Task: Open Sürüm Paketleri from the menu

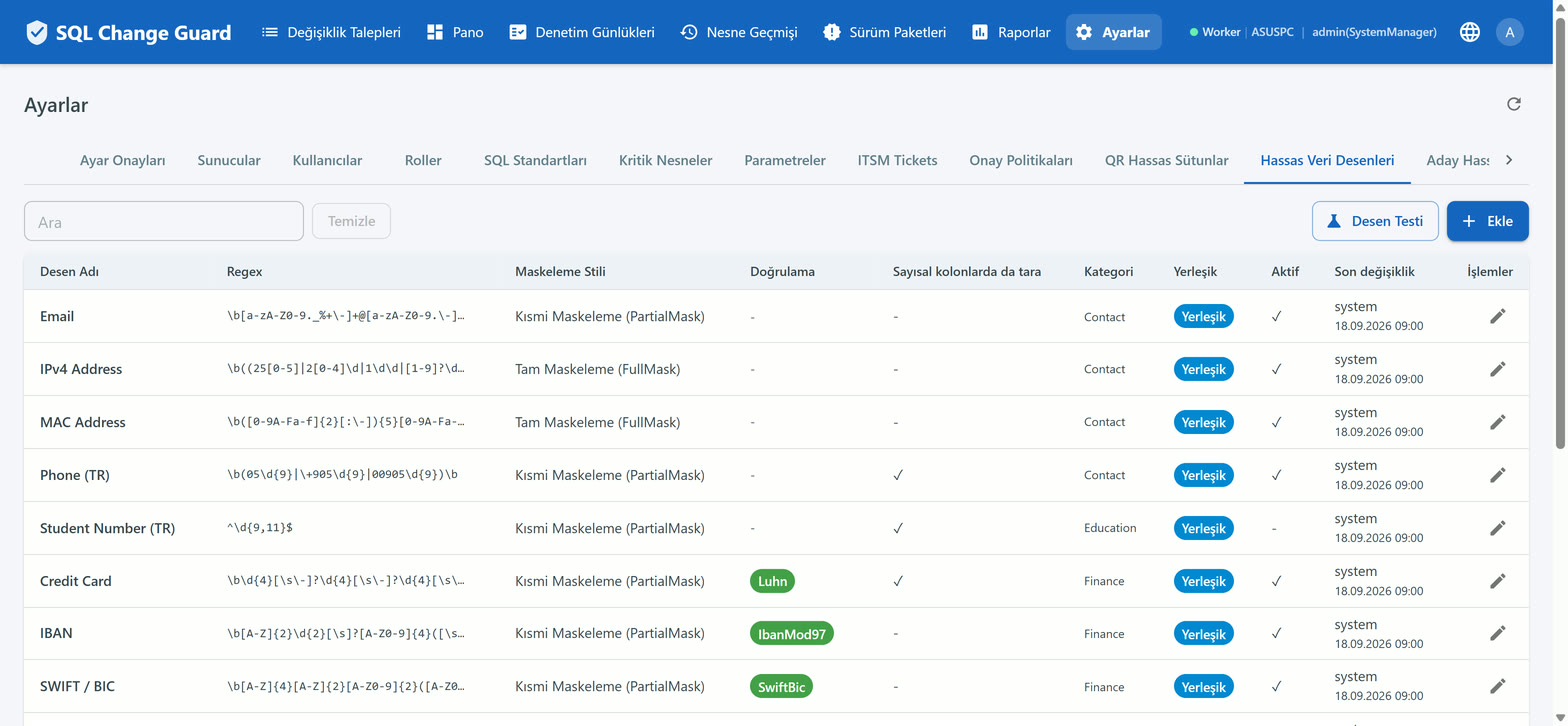Action: 884,32
